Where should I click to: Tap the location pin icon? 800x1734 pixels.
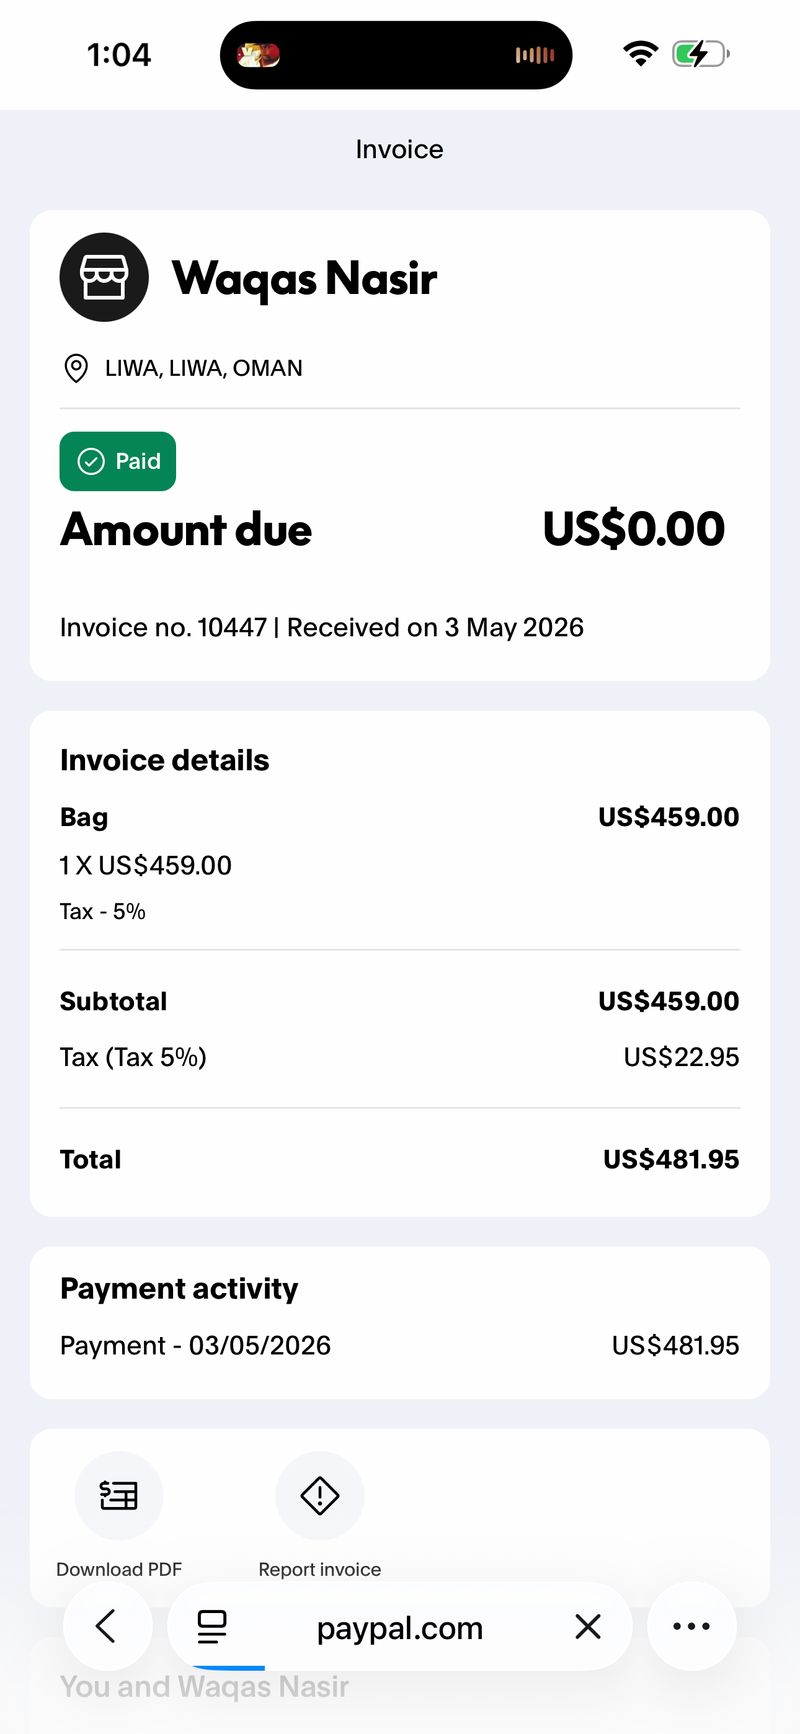75,368
